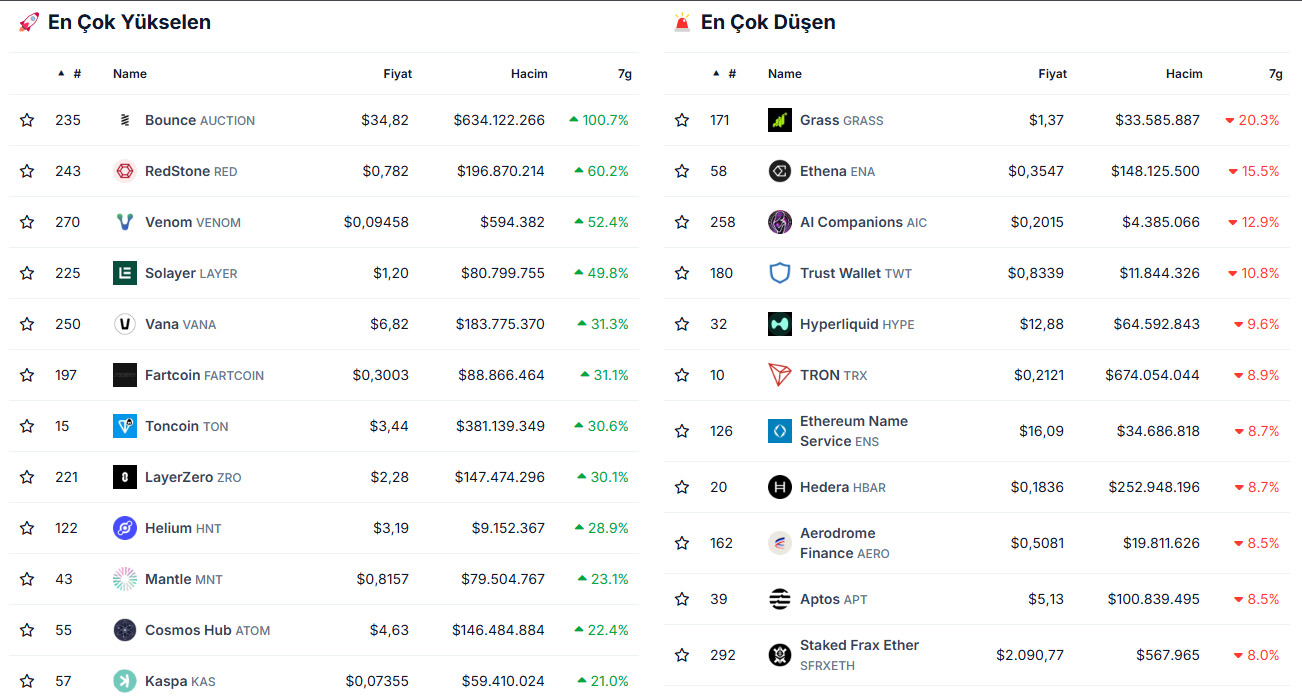Click the Bounce AUCTION coin logo
The image size is (1302, 698).
[125, 120]
